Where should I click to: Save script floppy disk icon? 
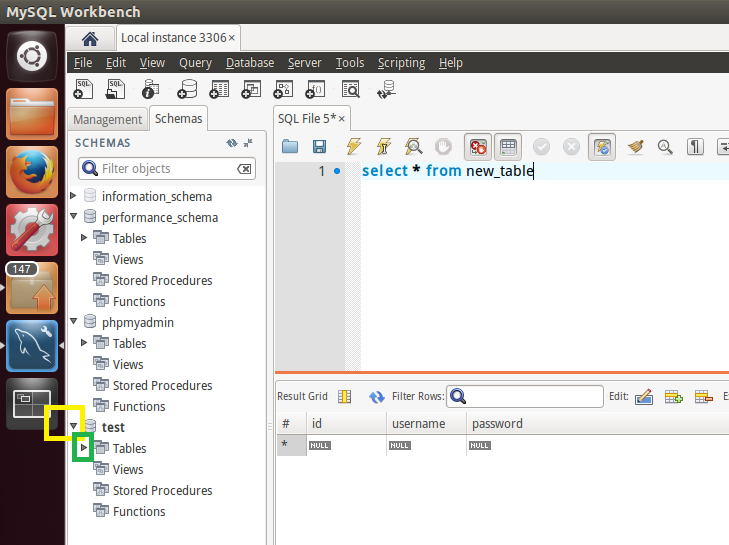(319, 147)
